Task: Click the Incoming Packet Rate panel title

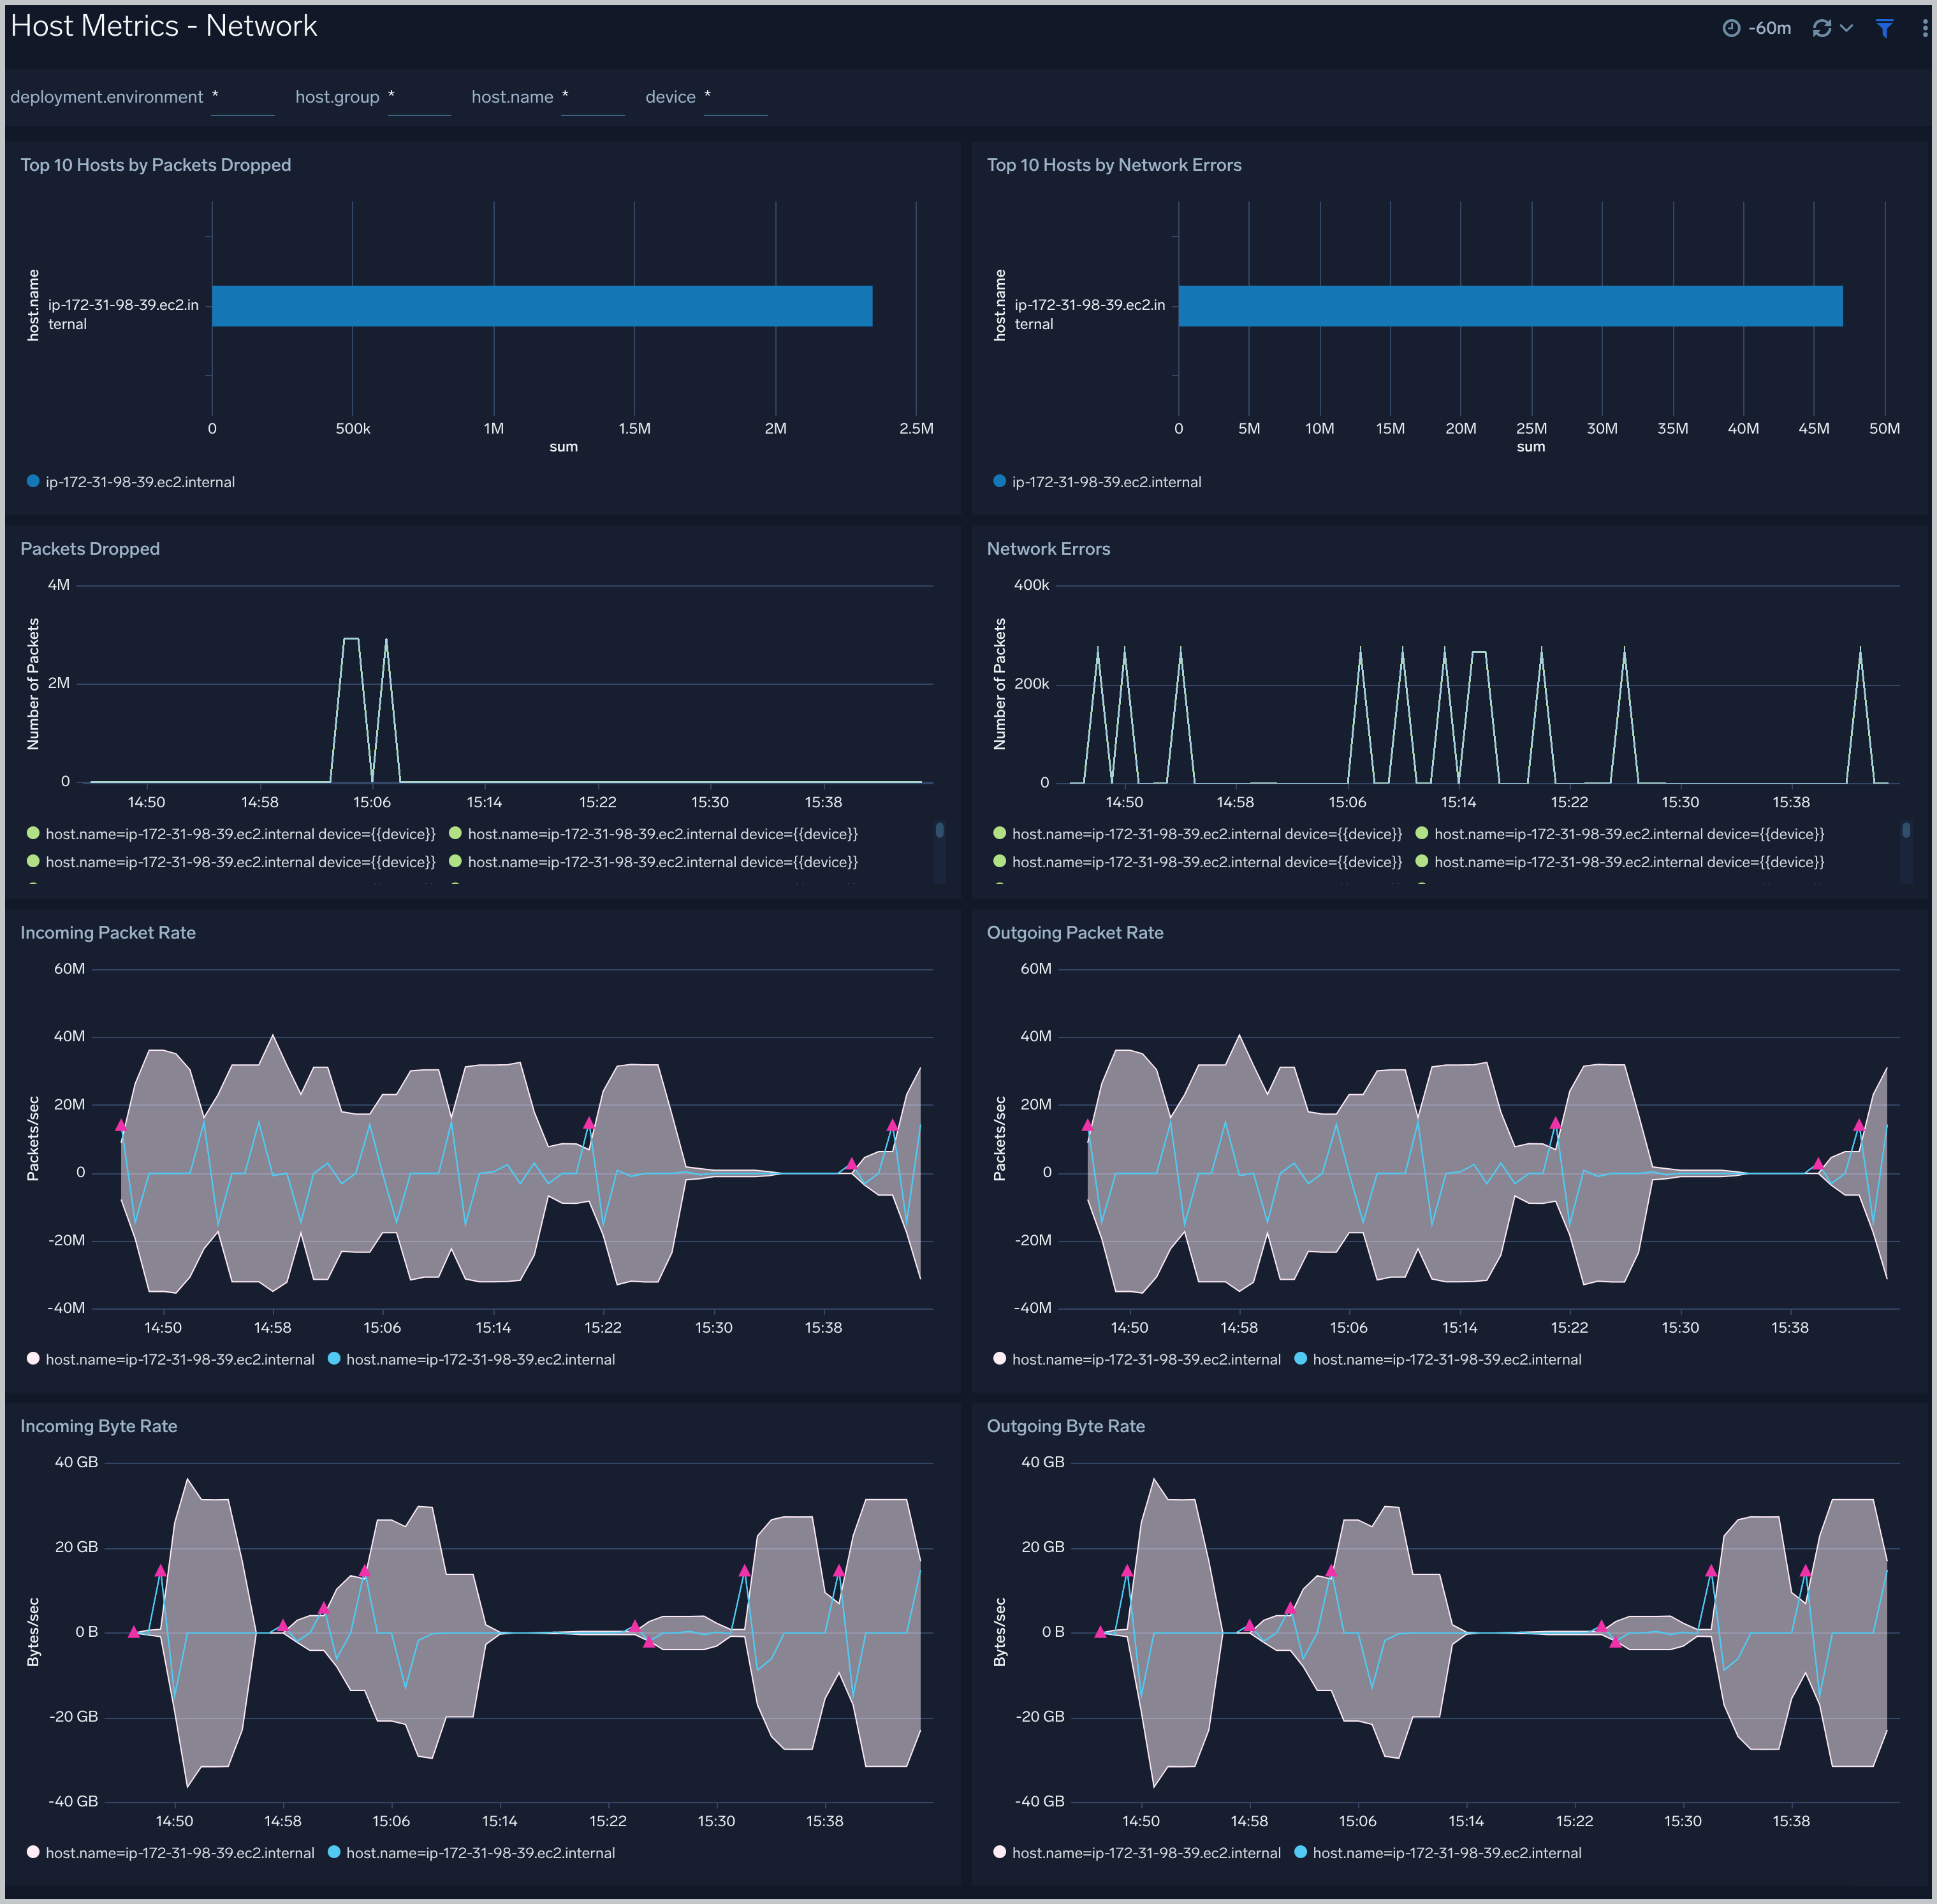Action: coord(108,933)
